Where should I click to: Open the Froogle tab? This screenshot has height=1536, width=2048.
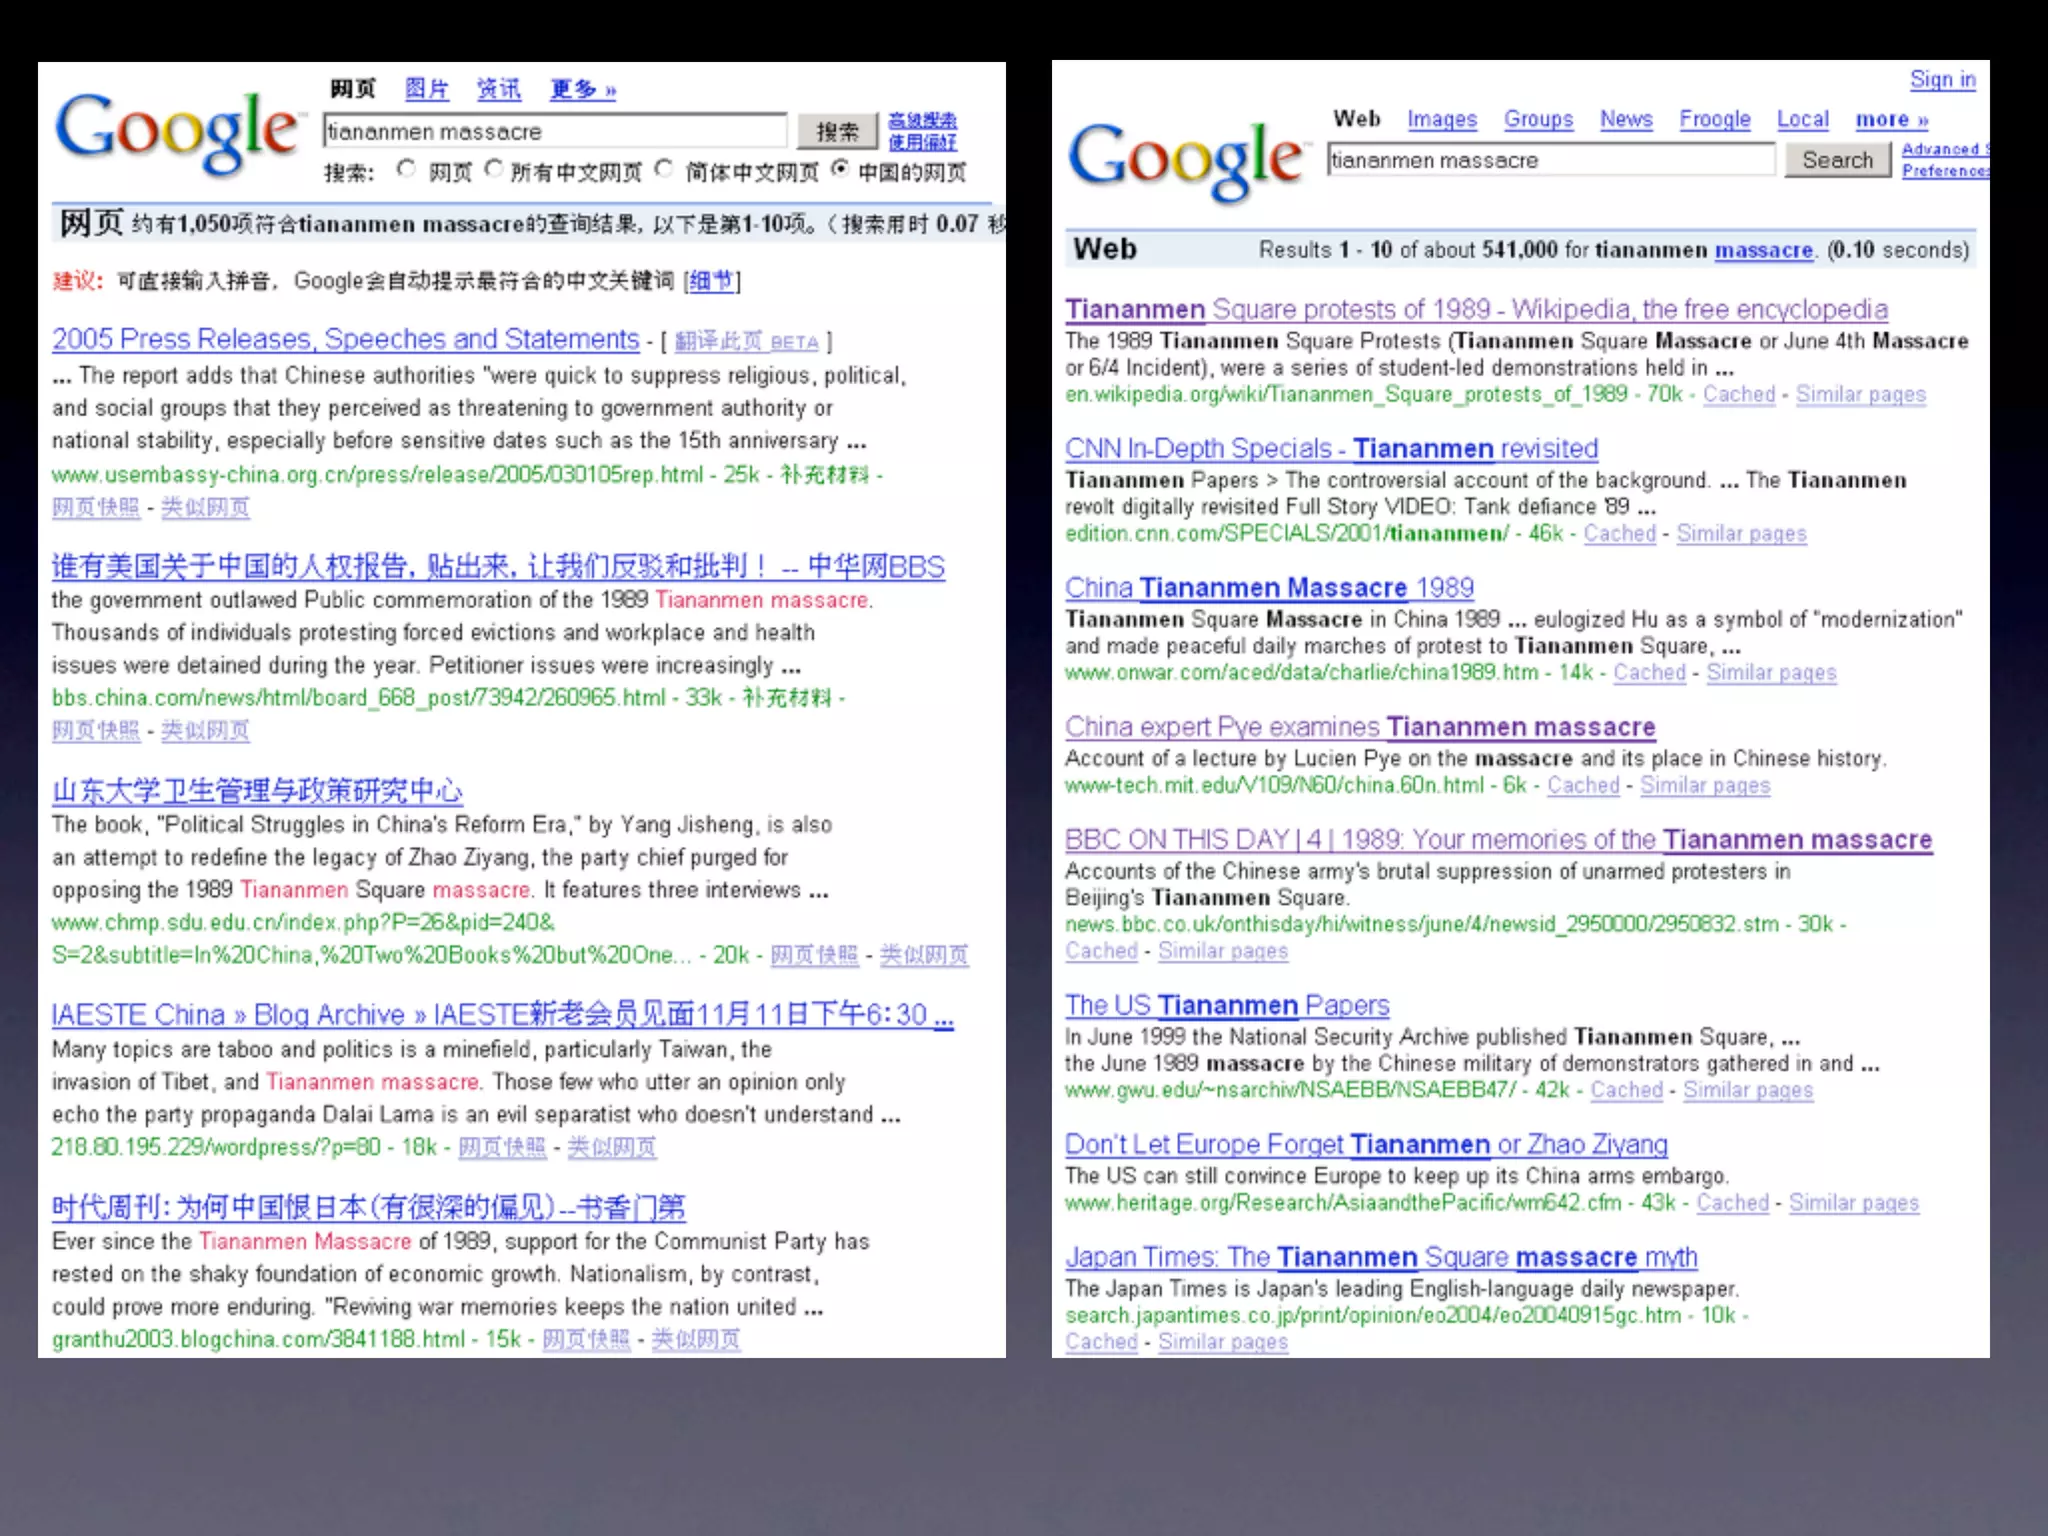1714,120
